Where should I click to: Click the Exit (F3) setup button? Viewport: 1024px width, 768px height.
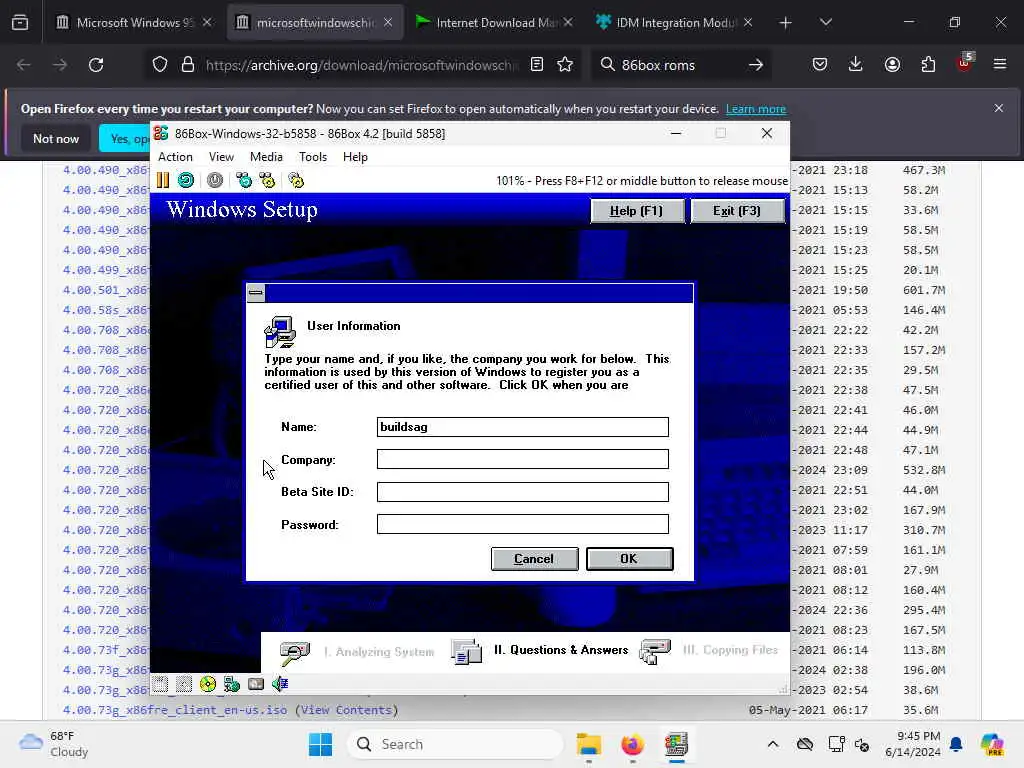737,211
